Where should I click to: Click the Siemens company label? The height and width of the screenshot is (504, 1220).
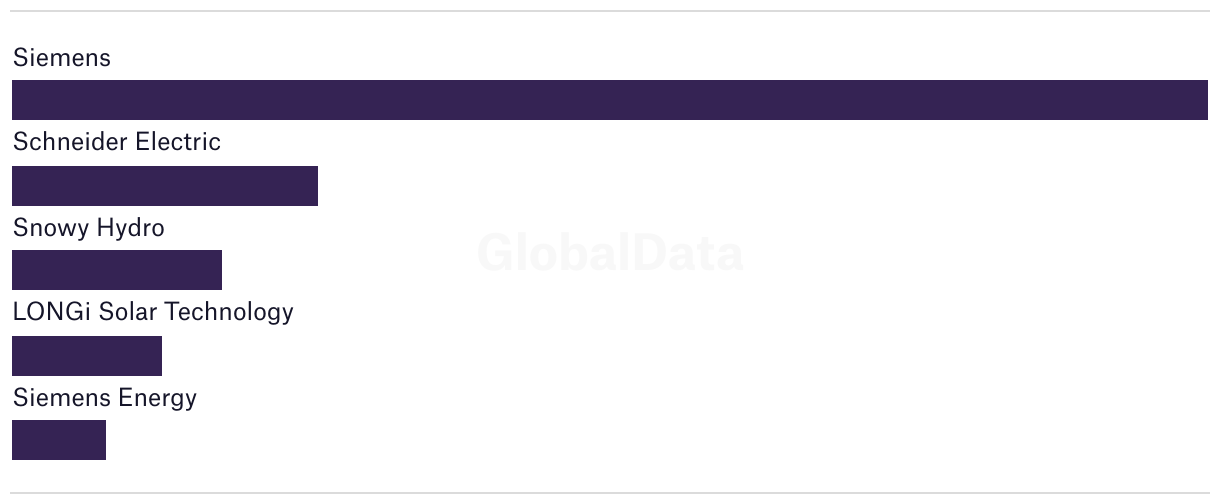pyautogui.click(x=62, y=58)
